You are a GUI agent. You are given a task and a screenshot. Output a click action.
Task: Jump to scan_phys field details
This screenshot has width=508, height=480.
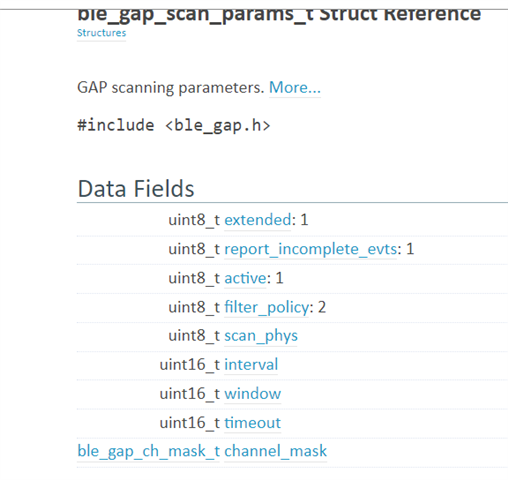(x=261, y=336)
